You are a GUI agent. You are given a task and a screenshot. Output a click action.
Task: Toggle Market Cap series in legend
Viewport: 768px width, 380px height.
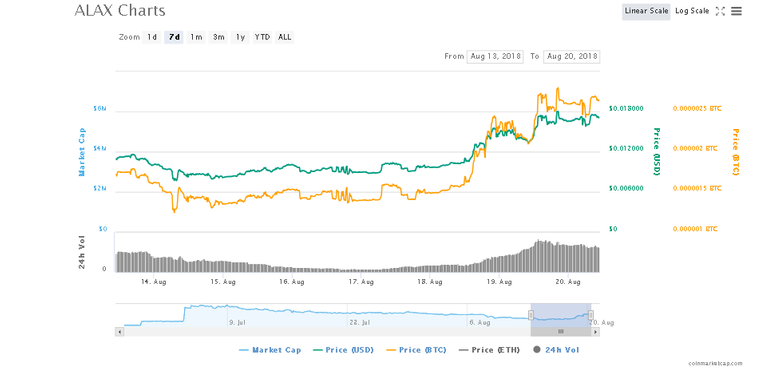pyautogui.click(x=270, y=350)
